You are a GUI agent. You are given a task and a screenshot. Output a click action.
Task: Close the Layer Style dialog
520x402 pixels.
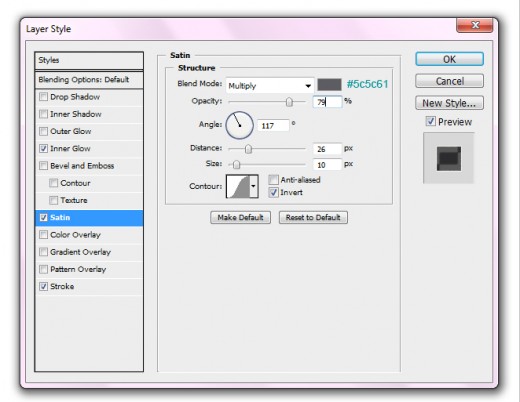coord(475,25)
